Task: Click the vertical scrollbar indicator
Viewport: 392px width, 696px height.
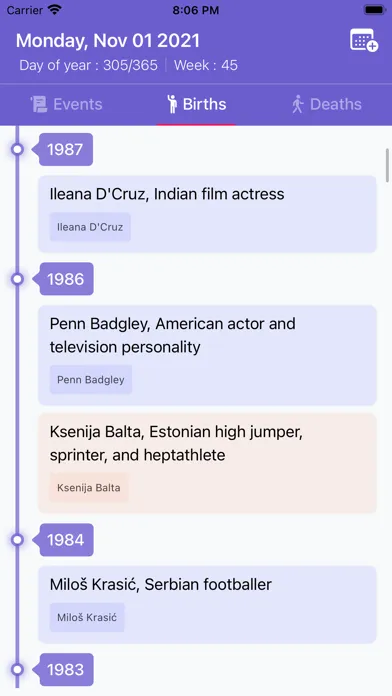Action: pos(388,165)
